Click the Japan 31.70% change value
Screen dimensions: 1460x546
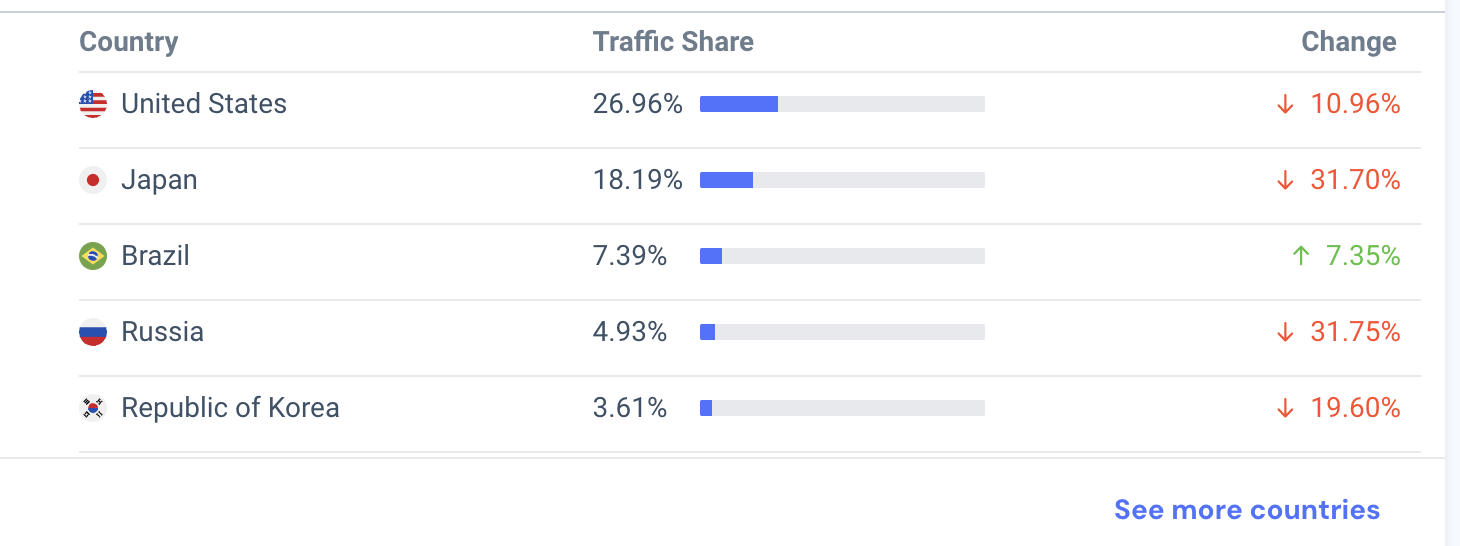coord(1355,180)
